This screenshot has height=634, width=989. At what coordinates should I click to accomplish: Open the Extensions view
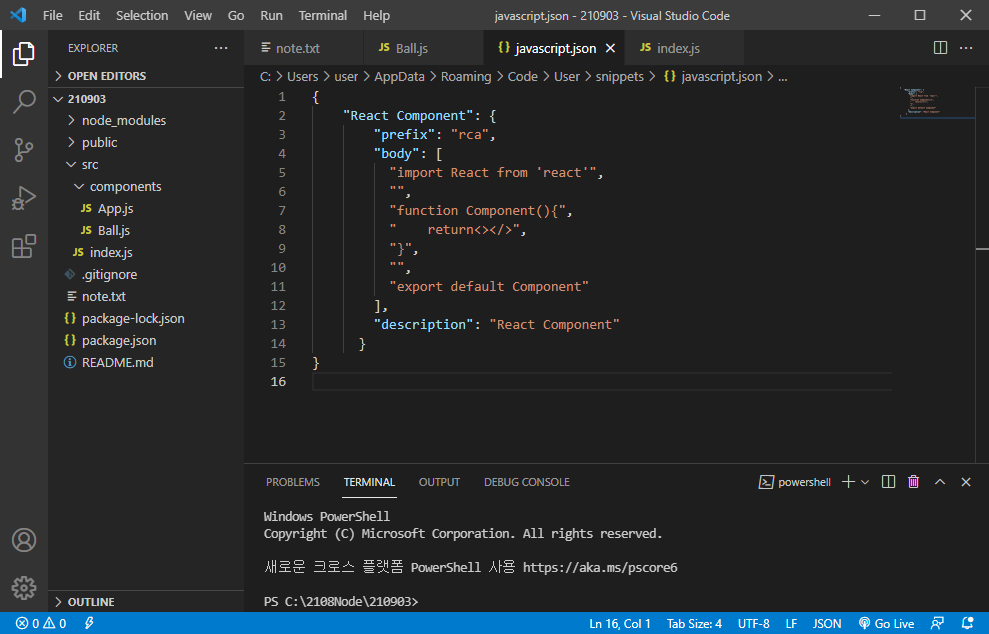23,246
